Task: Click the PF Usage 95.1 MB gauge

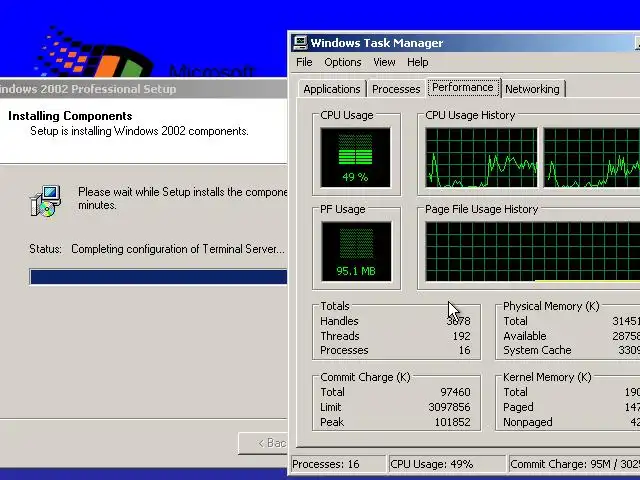Action: [356, 251]
